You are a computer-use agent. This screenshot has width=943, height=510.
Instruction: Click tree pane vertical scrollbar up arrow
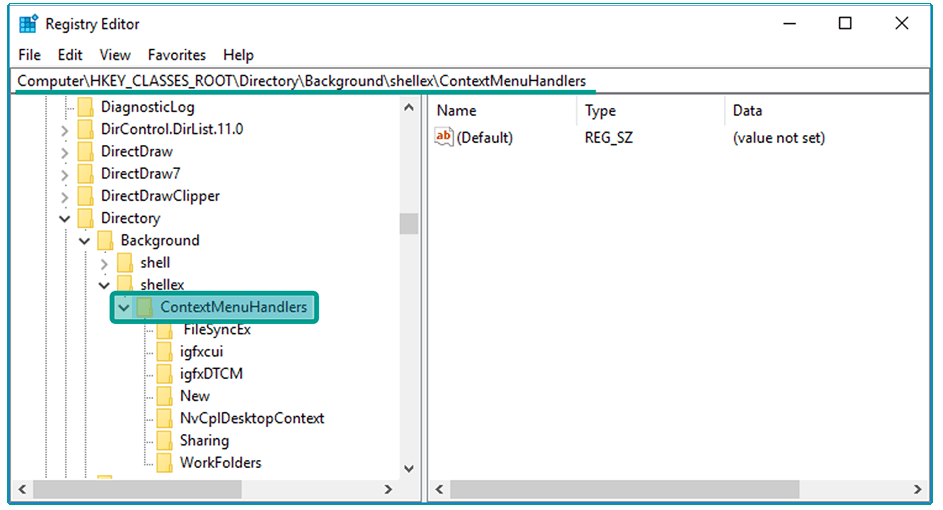pos(409,108)
